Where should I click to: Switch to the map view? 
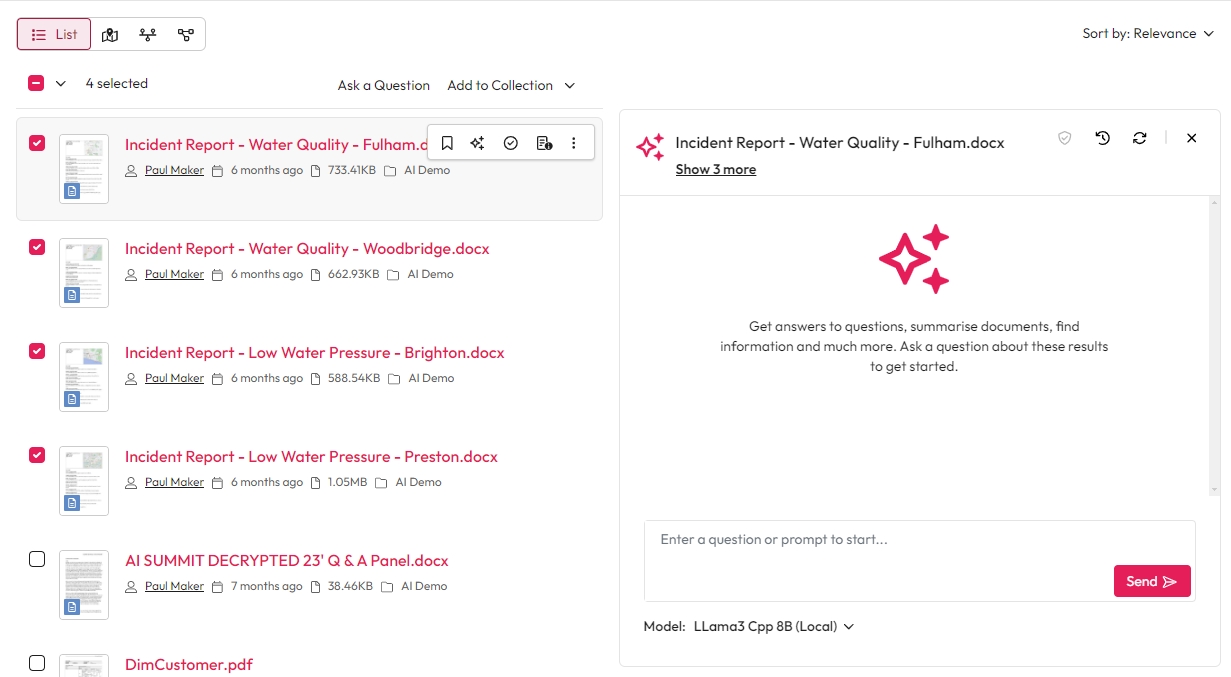[x=110, y=35]
